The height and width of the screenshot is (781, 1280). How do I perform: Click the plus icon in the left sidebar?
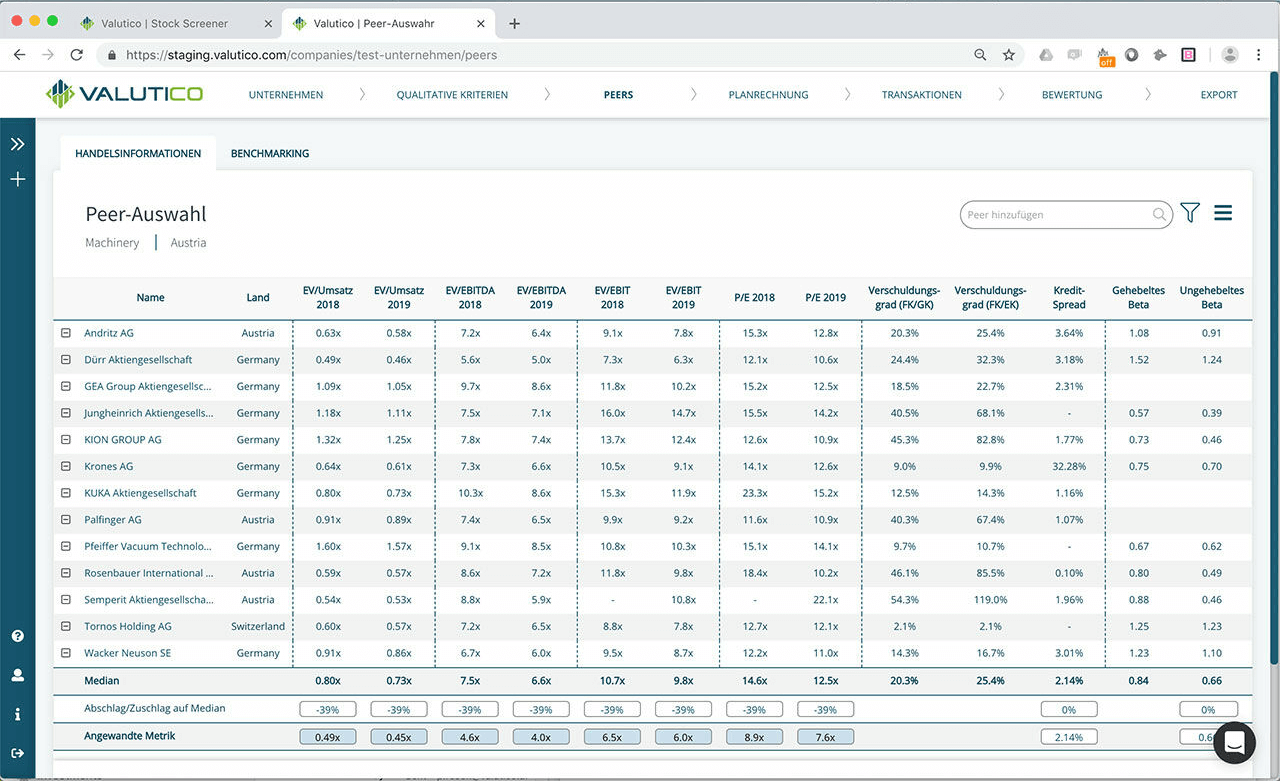click(17, 179)
